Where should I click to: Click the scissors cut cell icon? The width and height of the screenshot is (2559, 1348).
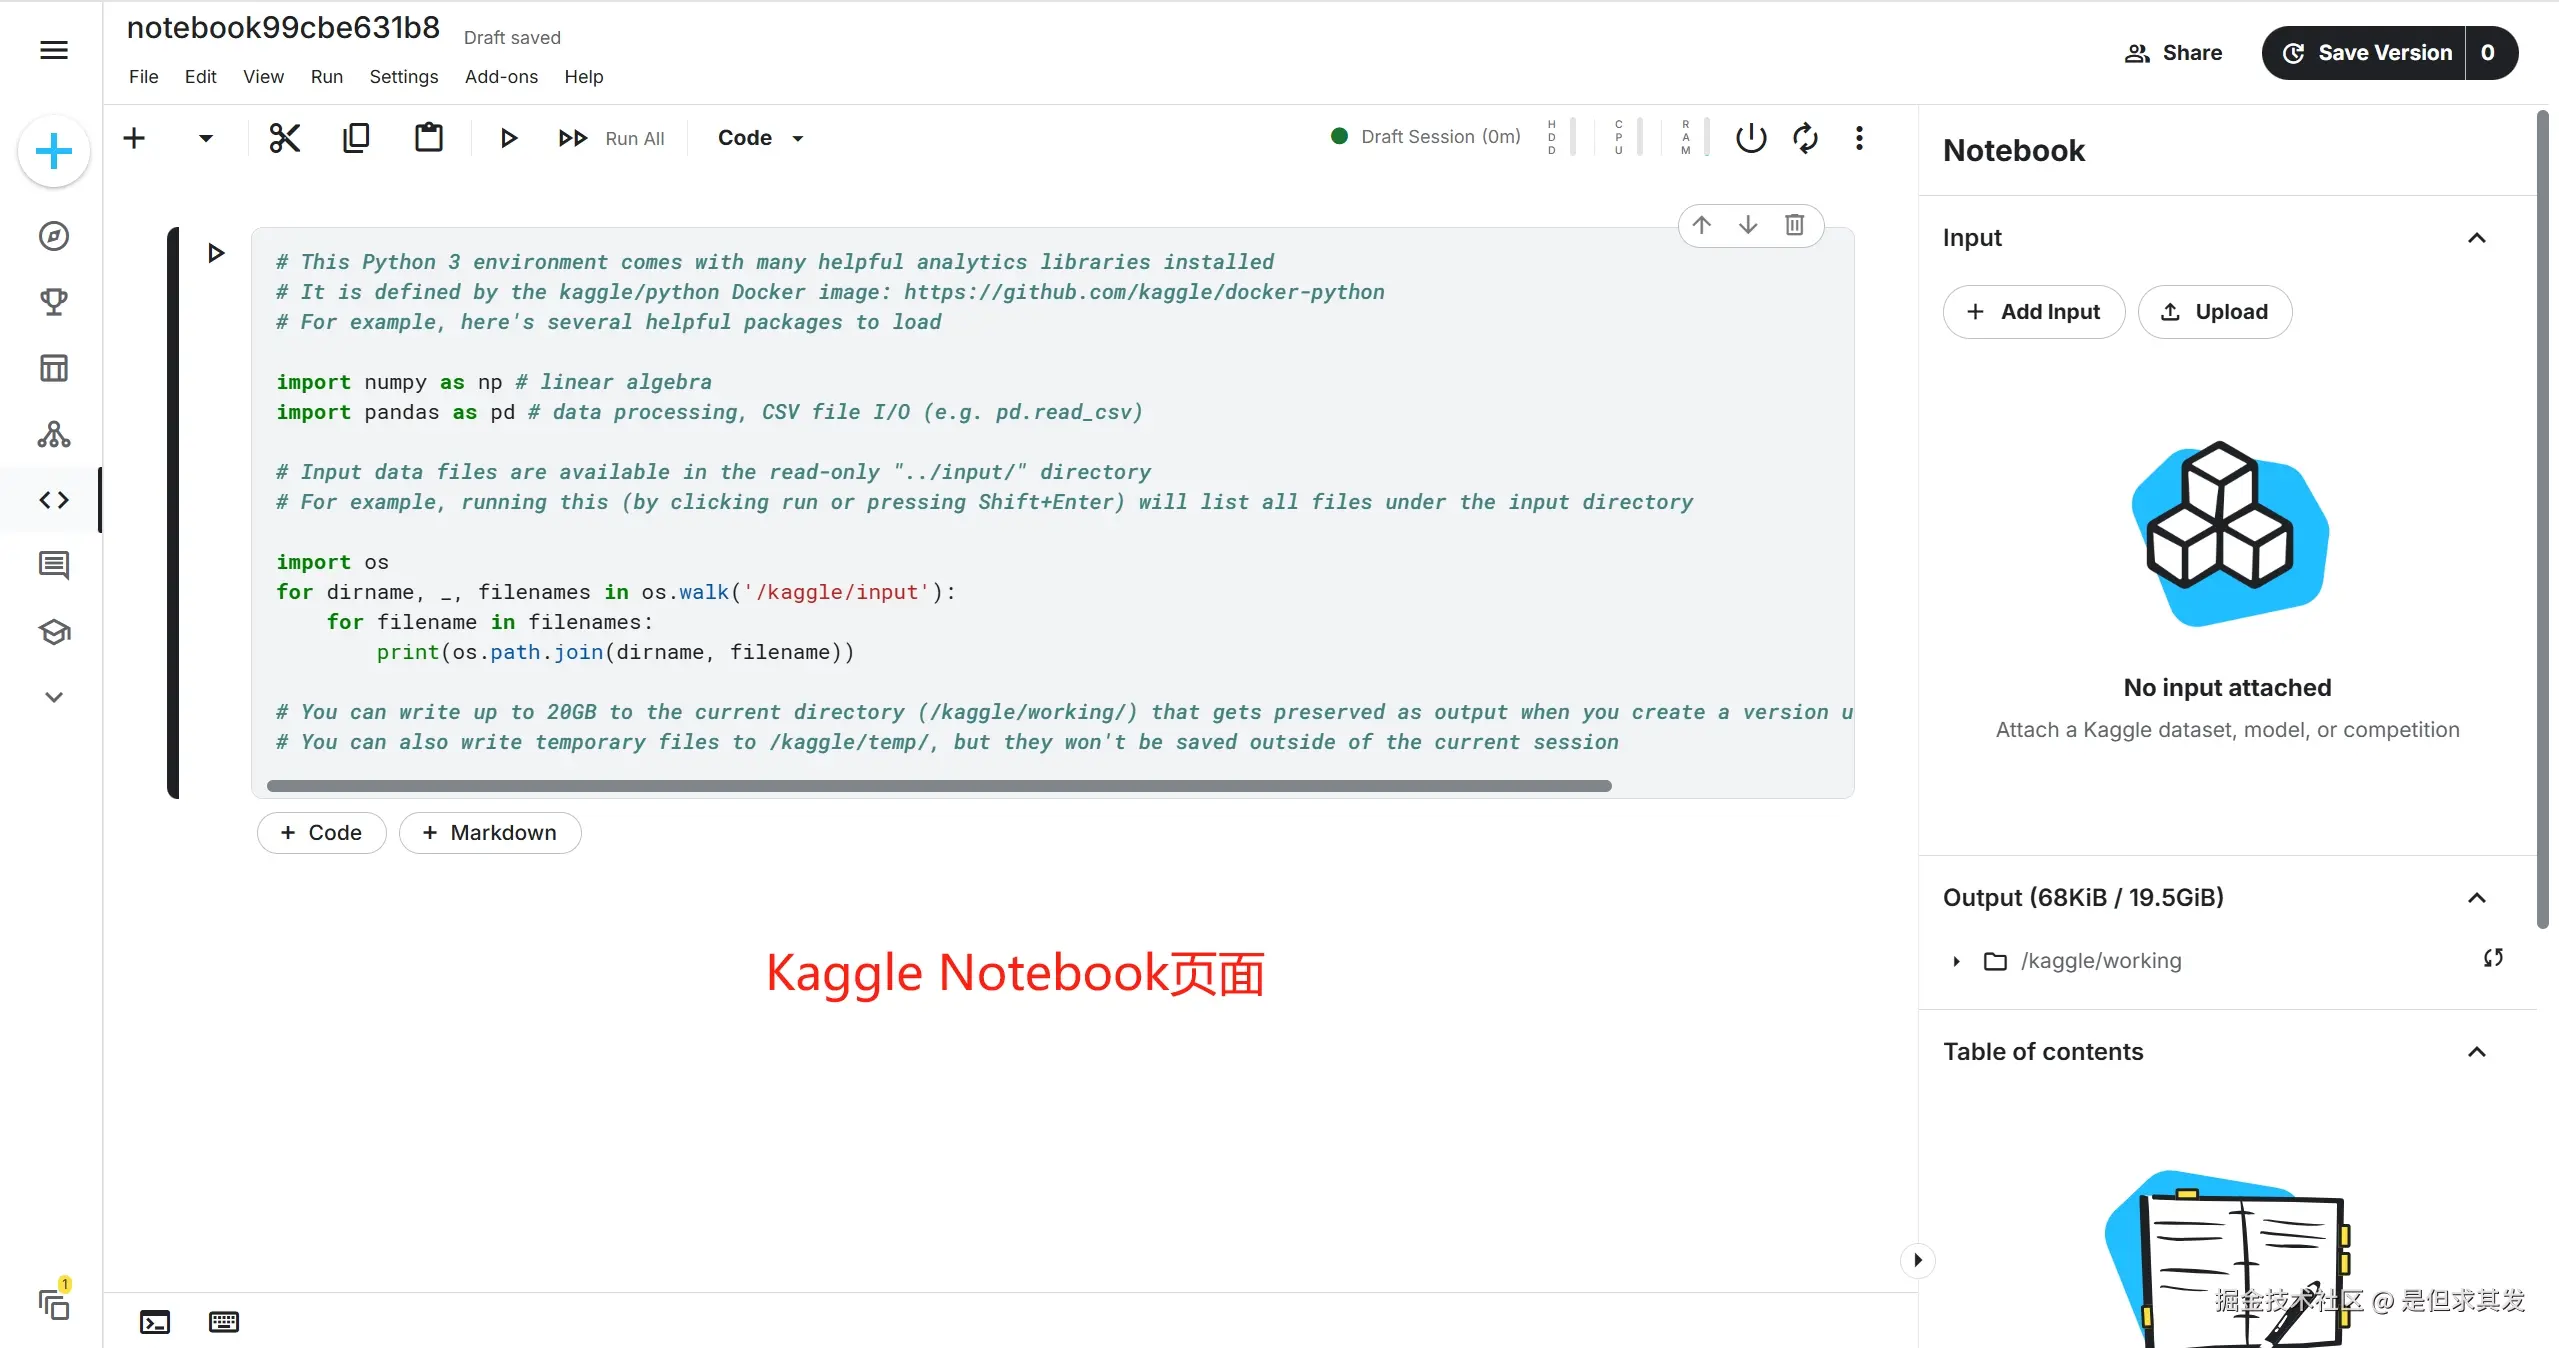(284, 138)
